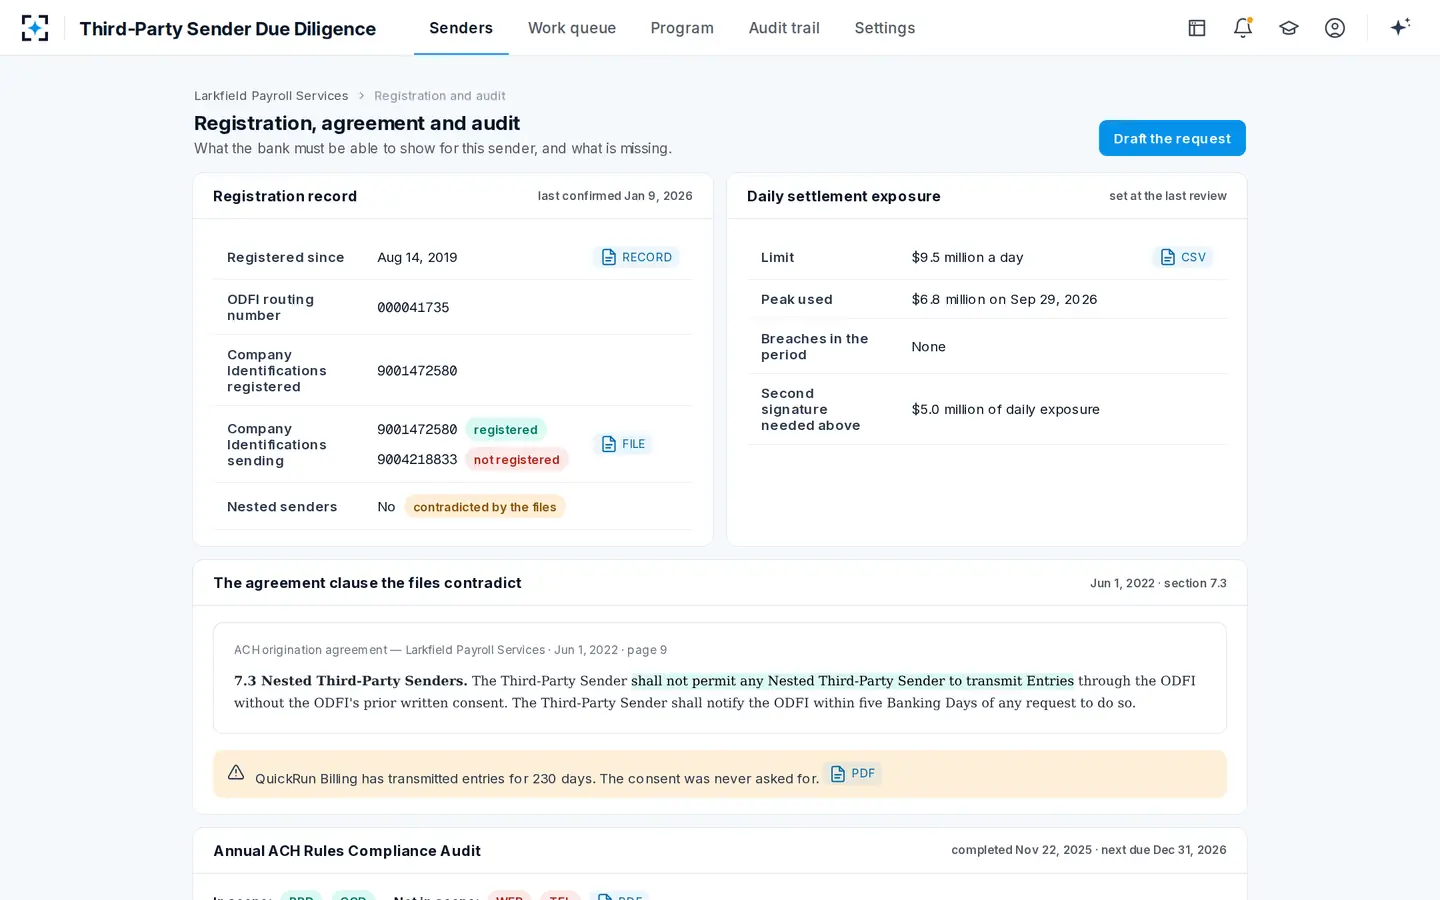Click the not registered badge
Image resolution: width=1440 pixels, height=900 pixels.
click(x=517, y=460)
